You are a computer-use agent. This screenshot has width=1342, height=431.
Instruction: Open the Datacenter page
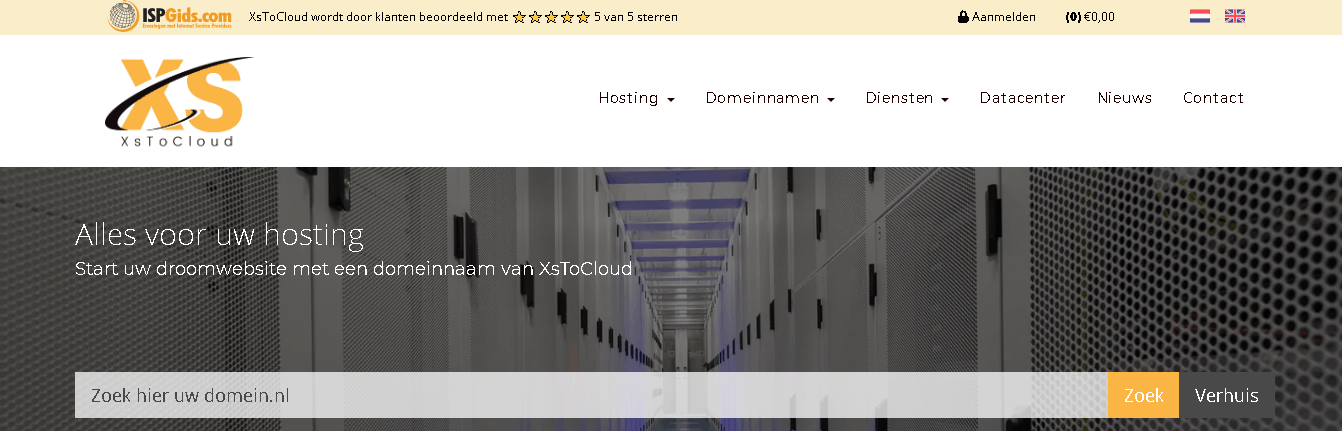[x=1022, y=98]
